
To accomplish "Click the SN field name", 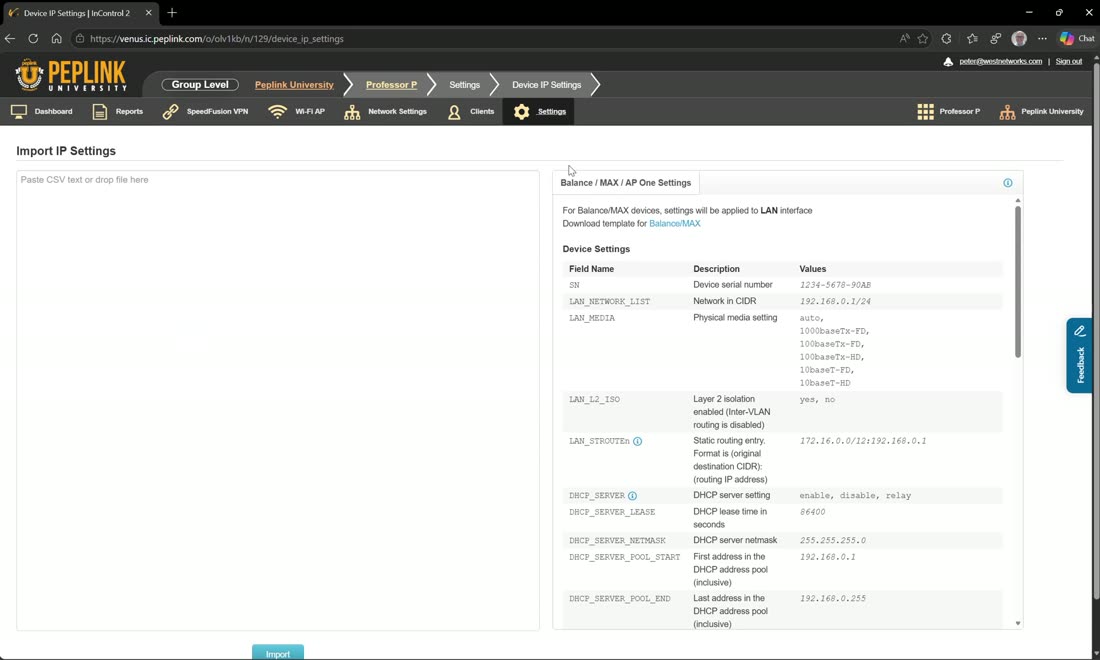I will click(574, 285).
